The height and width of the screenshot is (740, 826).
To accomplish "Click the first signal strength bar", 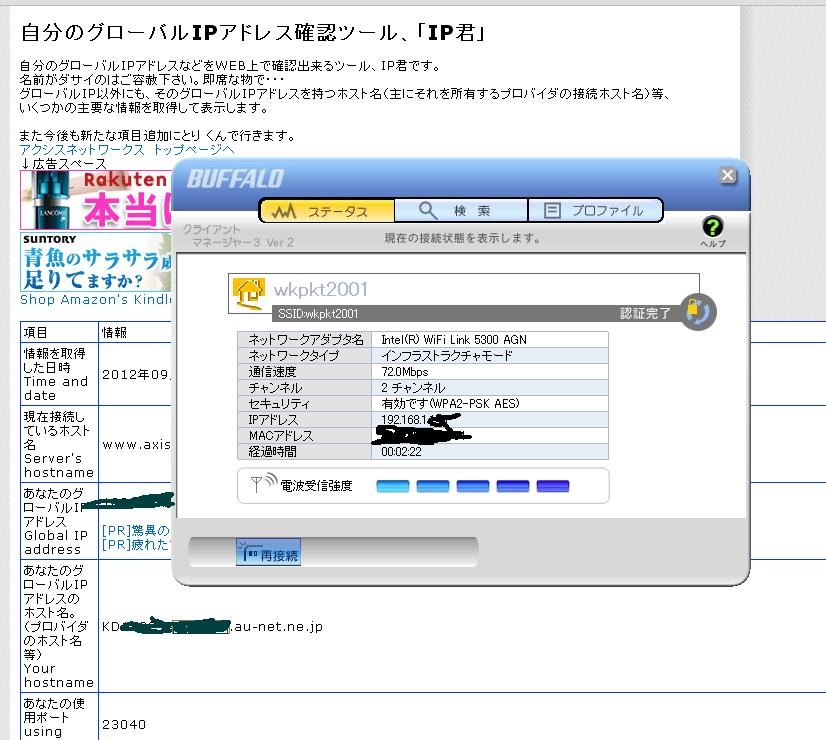I will point(393,486).
